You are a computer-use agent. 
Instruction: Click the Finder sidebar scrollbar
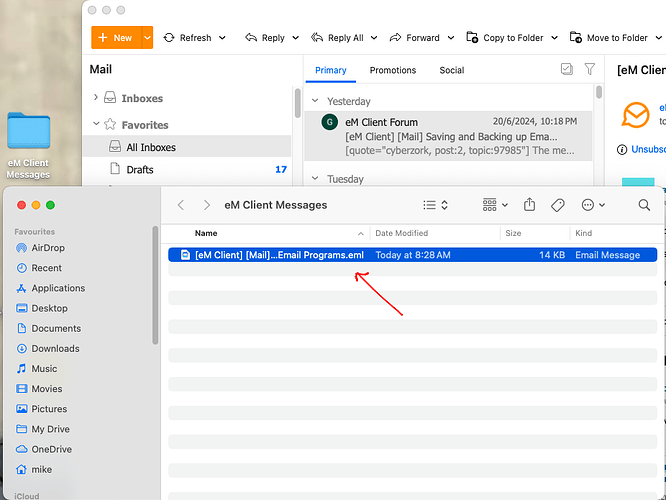point(155,285)
